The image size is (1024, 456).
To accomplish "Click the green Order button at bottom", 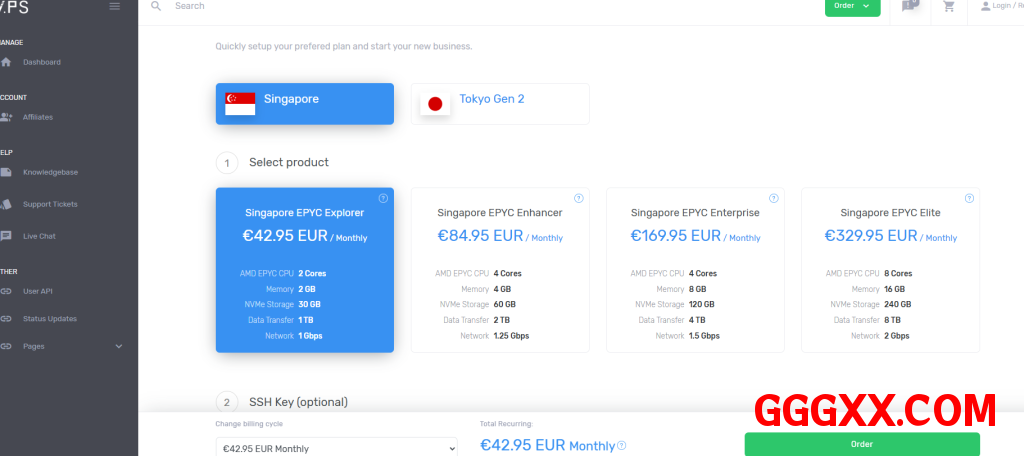I will click(x=862, y=444).
